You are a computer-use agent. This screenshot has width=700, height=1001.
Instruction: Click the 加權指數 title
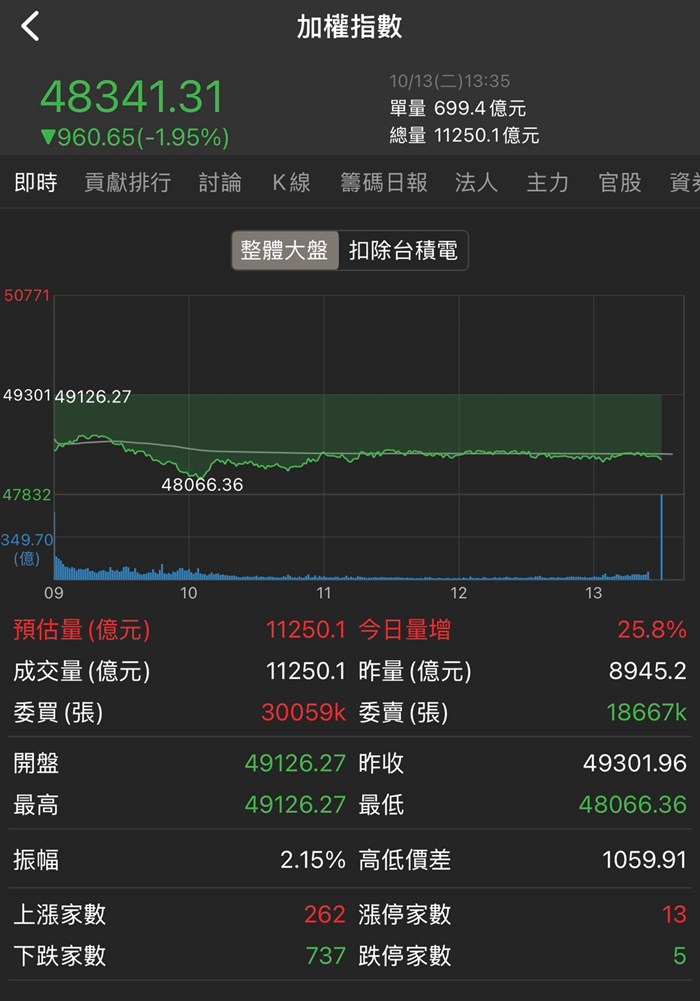pos(350,27)
